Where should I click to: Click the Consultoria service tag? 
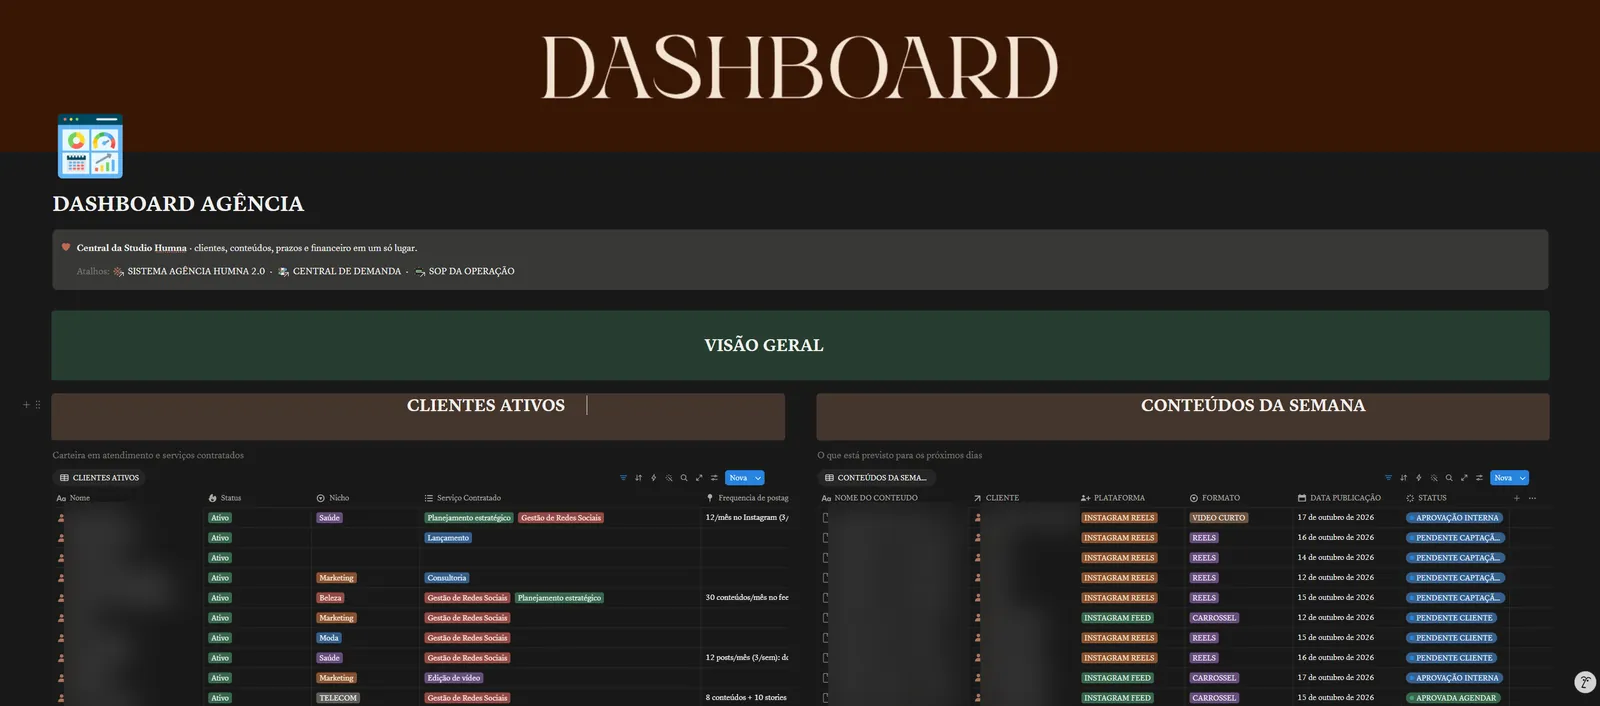pos(447,578)
